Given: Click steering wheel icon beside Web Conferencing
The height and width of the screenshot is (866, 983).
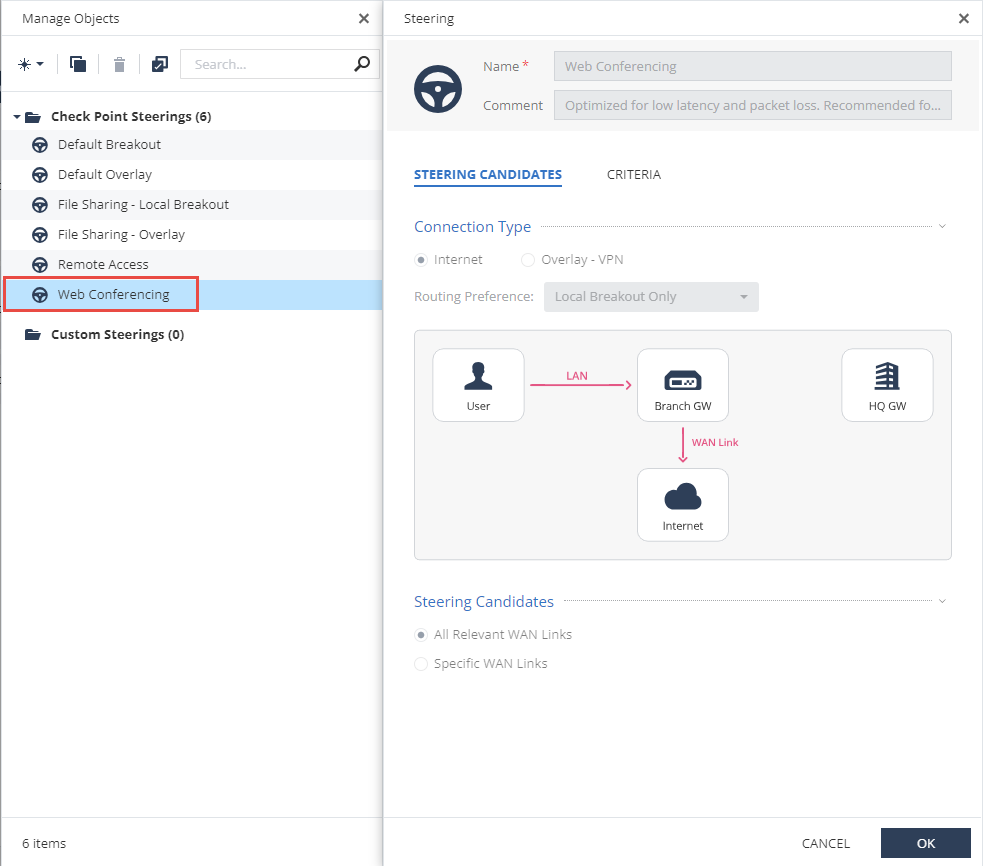Looking at the screenshot, I should [x=39, y=295].
